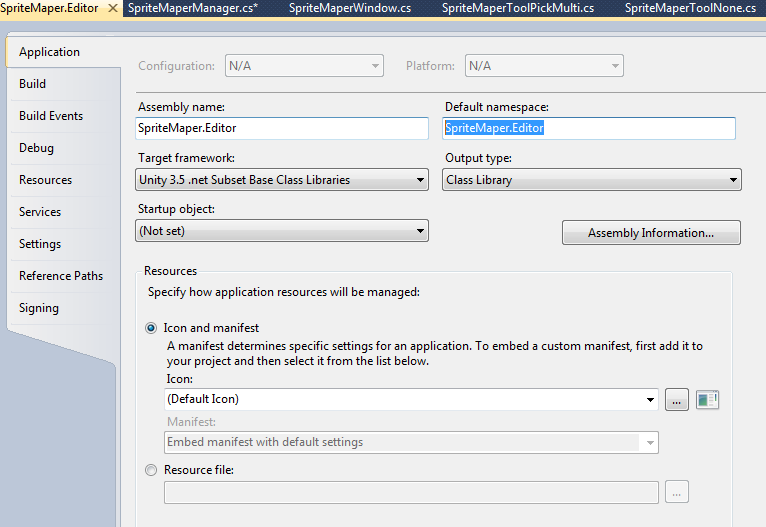Image resolution: width=766 pixels, height=527 pixels.
Task: Open the Output type dropdown
Action: pyautogui.click(x=592, y=180)
